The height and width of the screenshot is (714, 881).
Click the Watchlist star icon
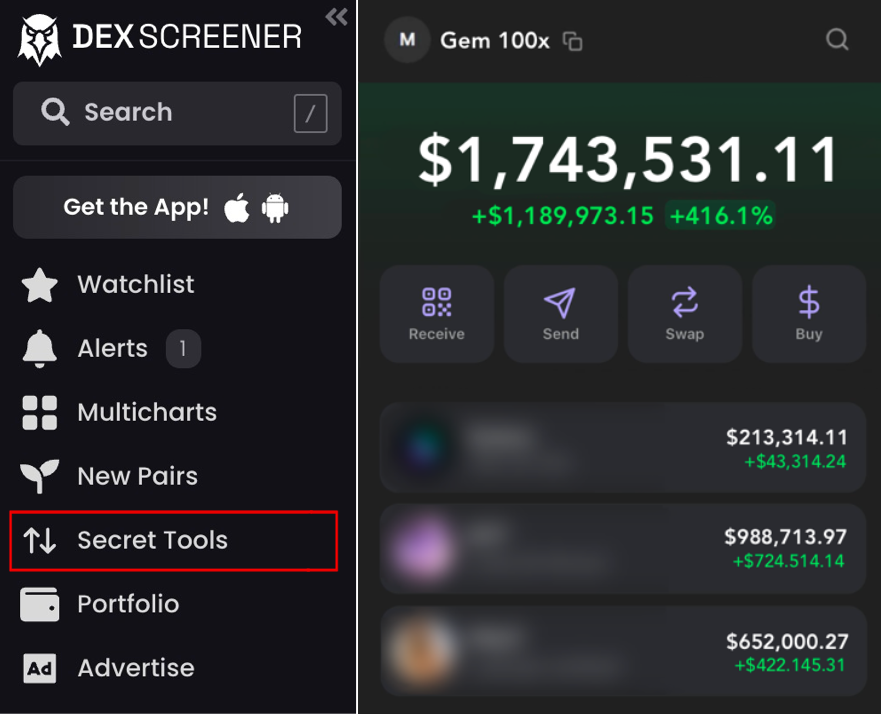click(39, 285)
